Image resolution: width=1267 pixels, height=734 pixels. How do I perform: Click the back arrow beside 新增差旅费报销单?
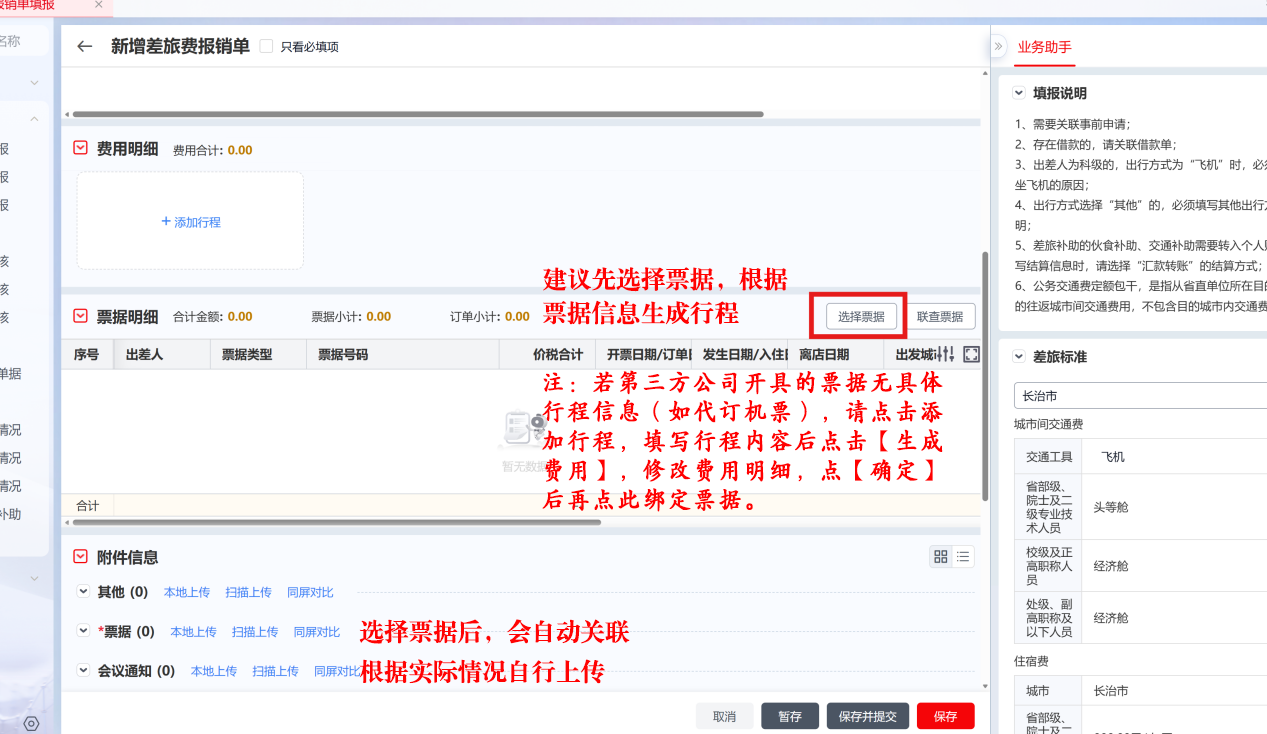click(85, 46)
